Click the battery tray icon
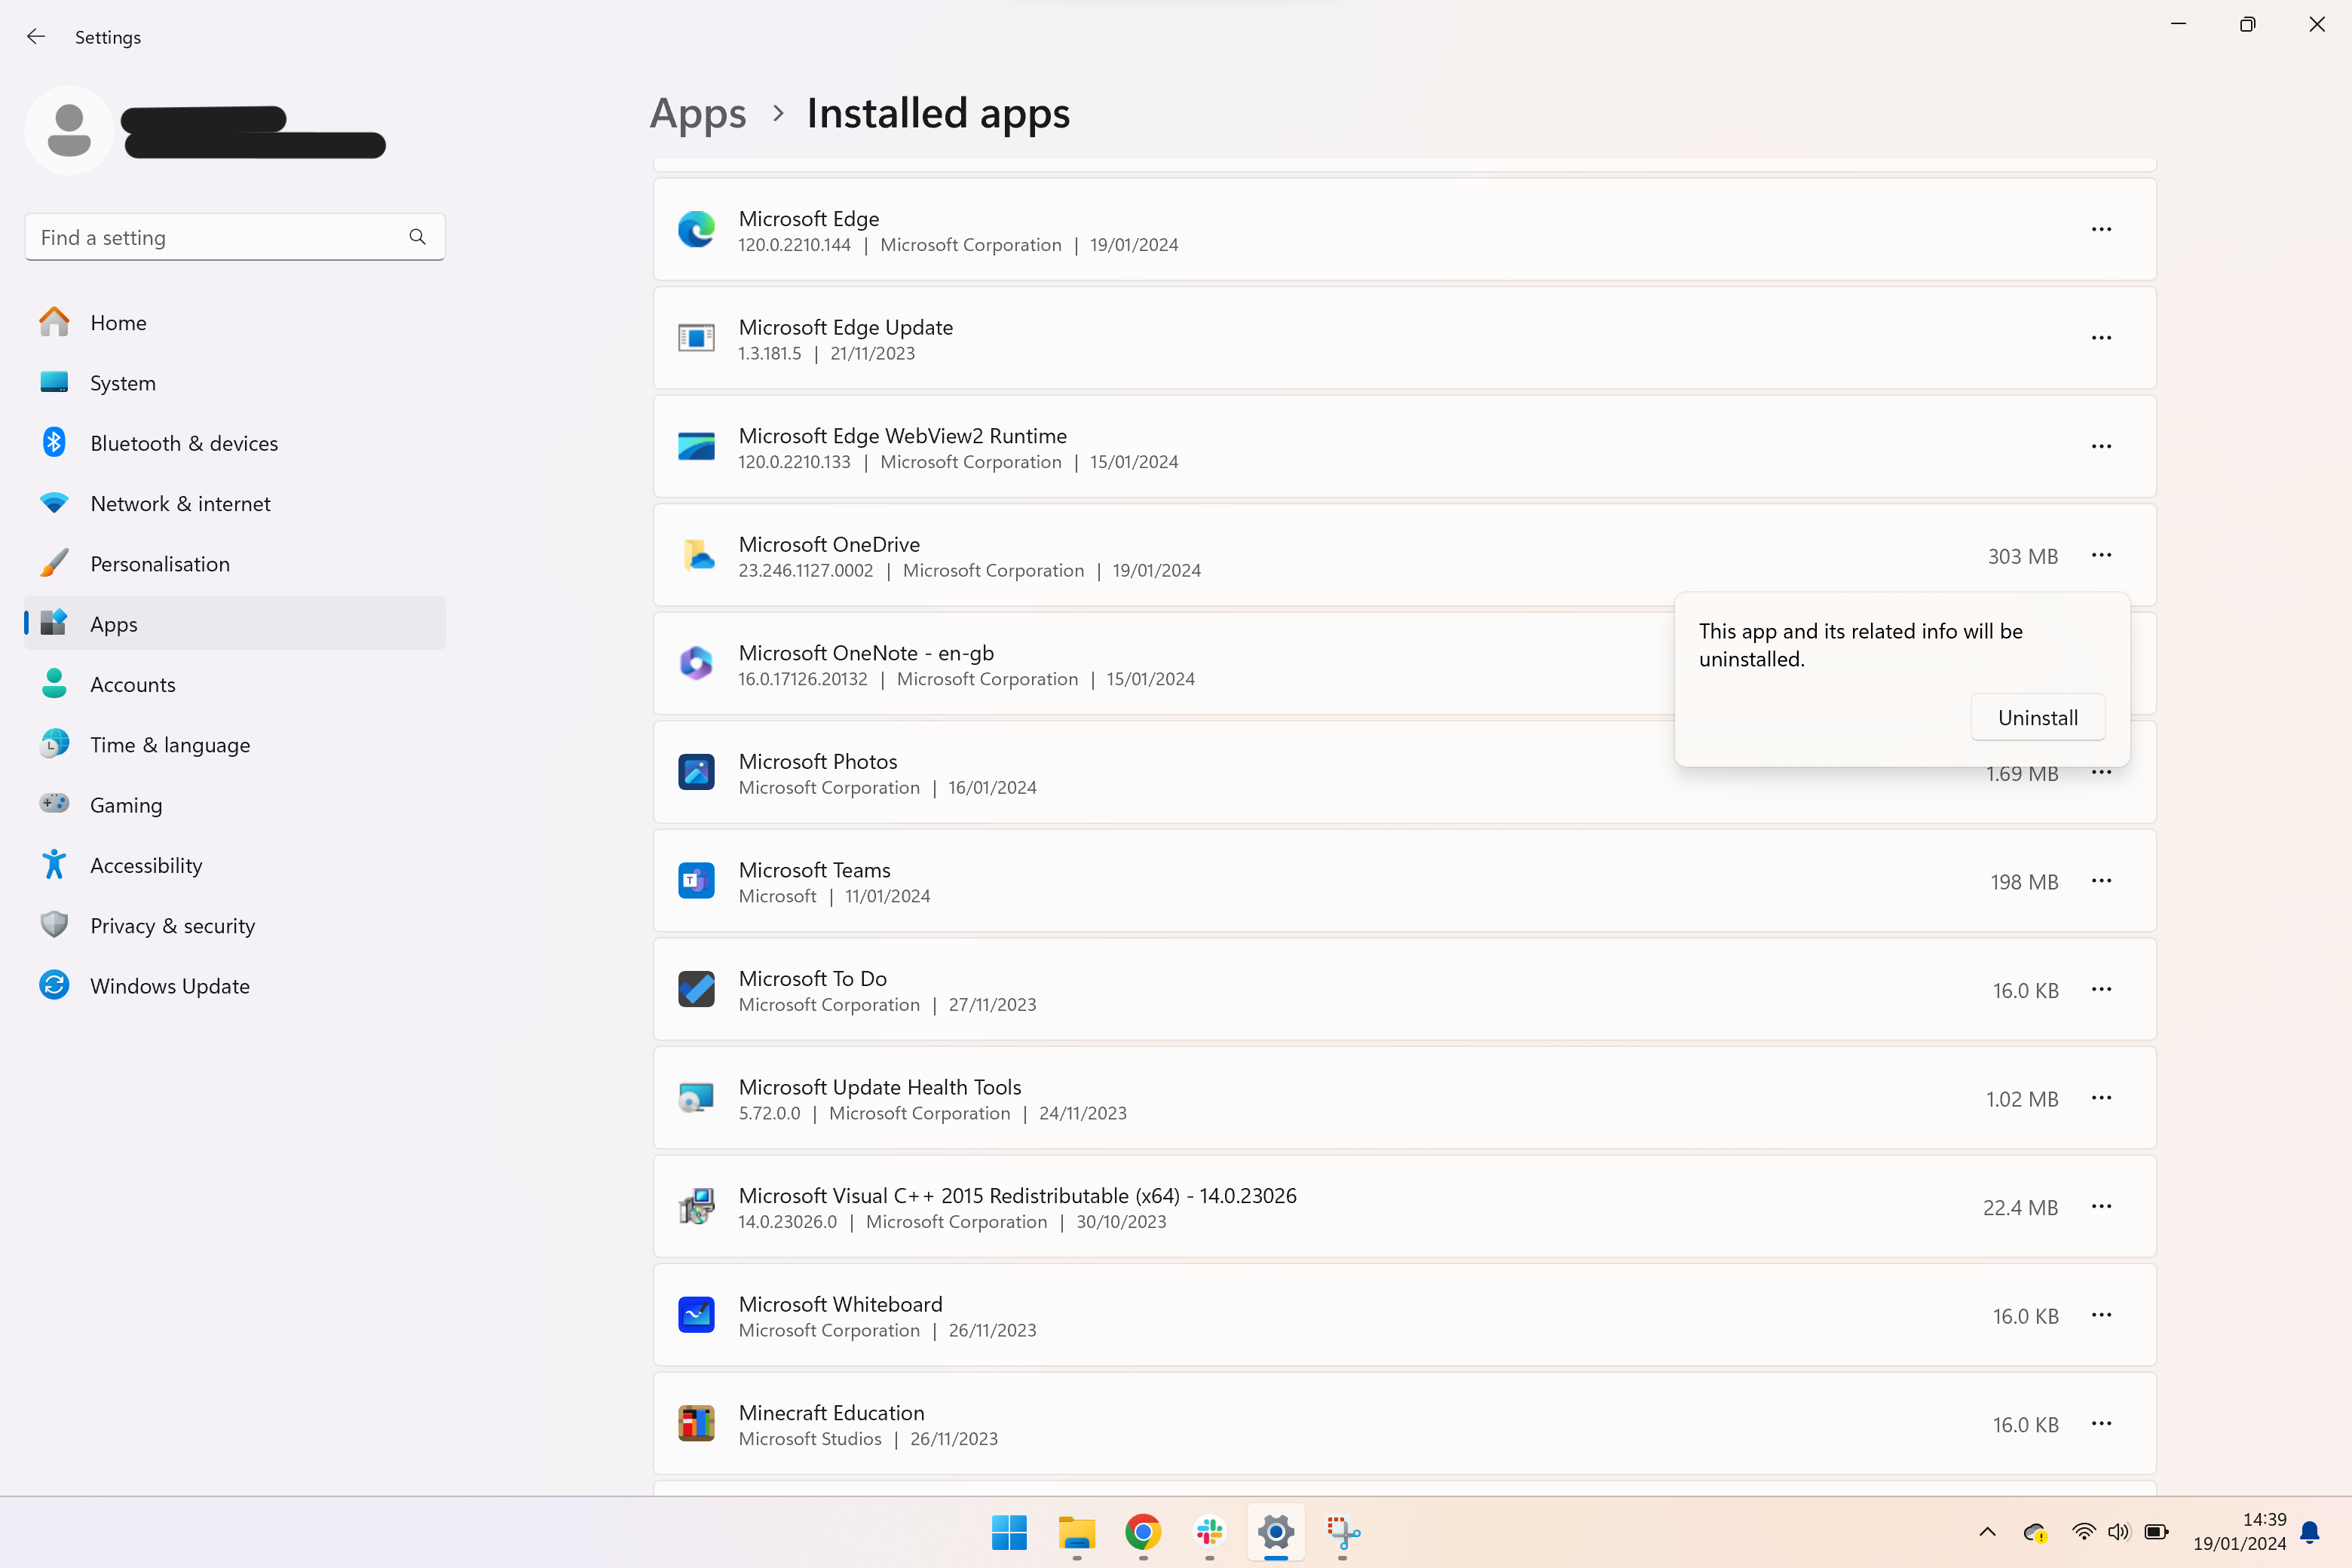 [2156, 1532]
